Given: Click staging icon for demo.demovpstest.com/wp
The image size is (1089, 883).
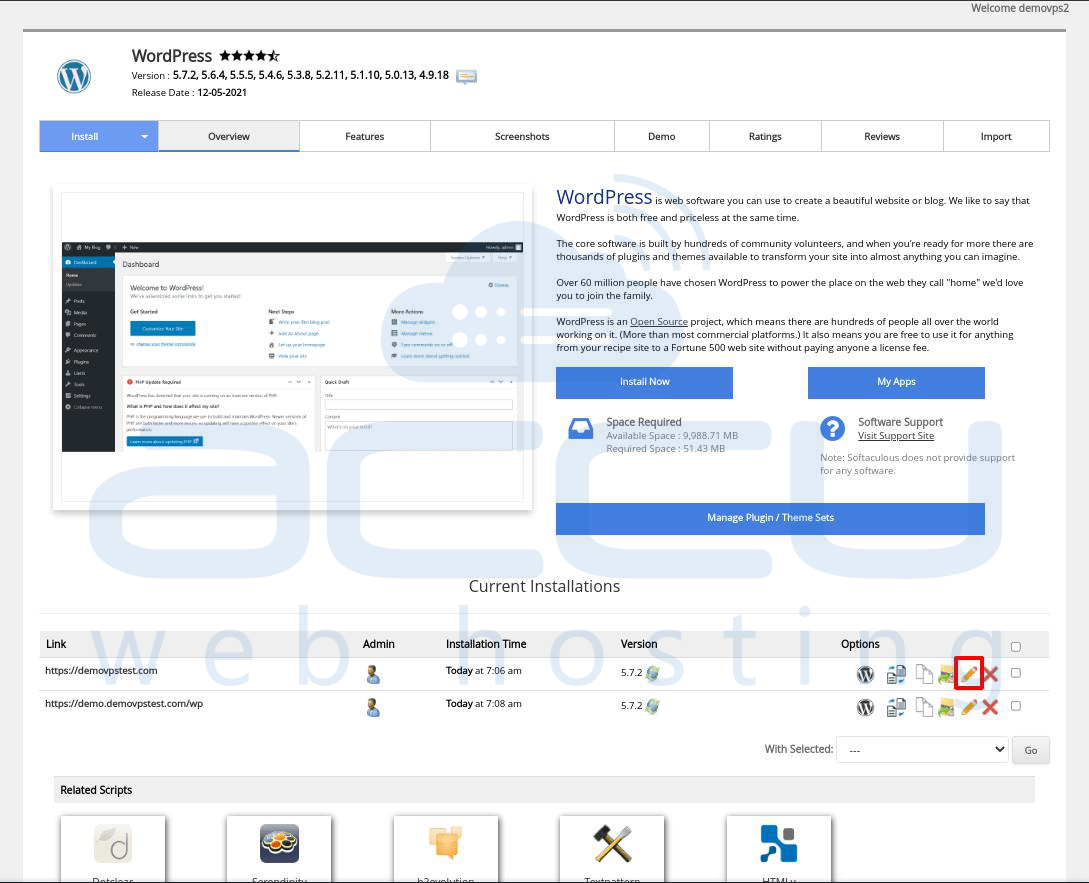Looking at the screenshot, I should (x=896, y=707).
